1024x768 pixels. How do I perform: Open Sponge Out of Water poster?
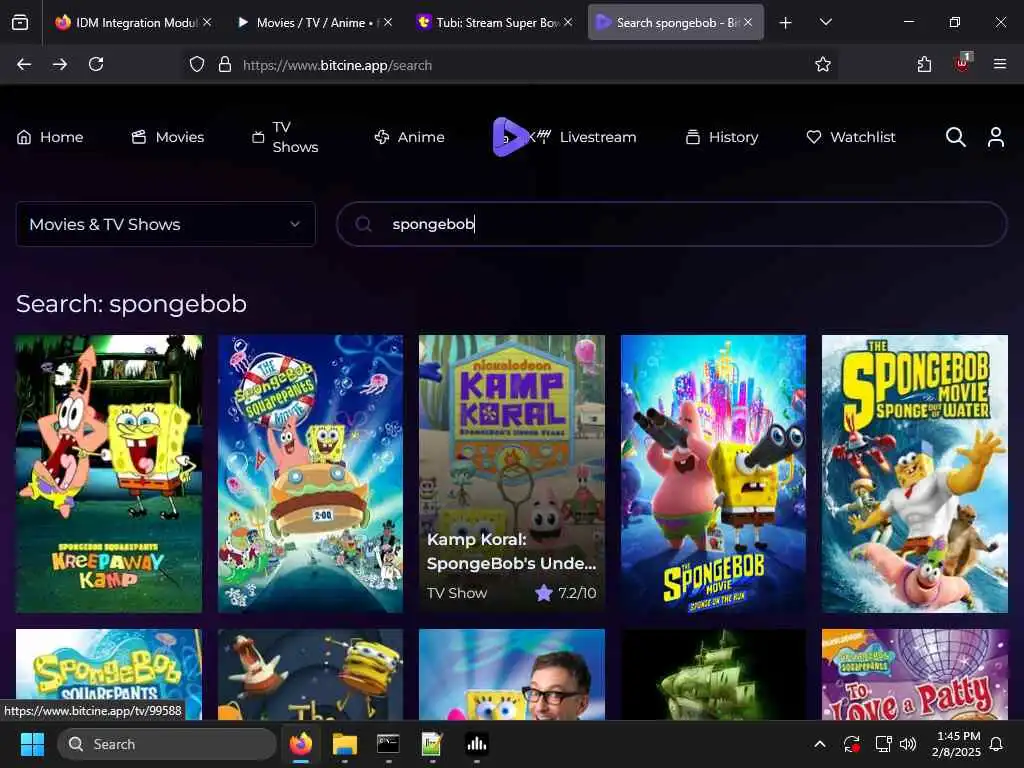pyautogui.click(x=915, y=473)
